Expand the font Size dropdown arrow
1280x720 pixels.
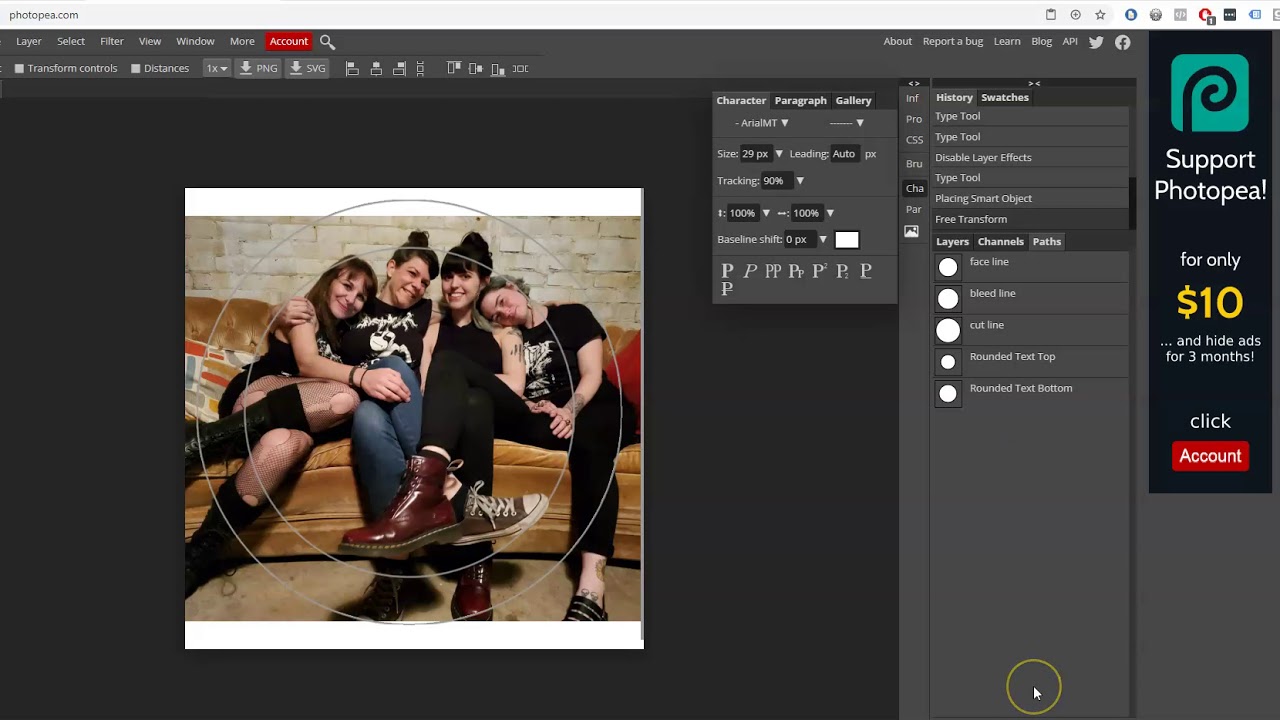click(779, 154)
